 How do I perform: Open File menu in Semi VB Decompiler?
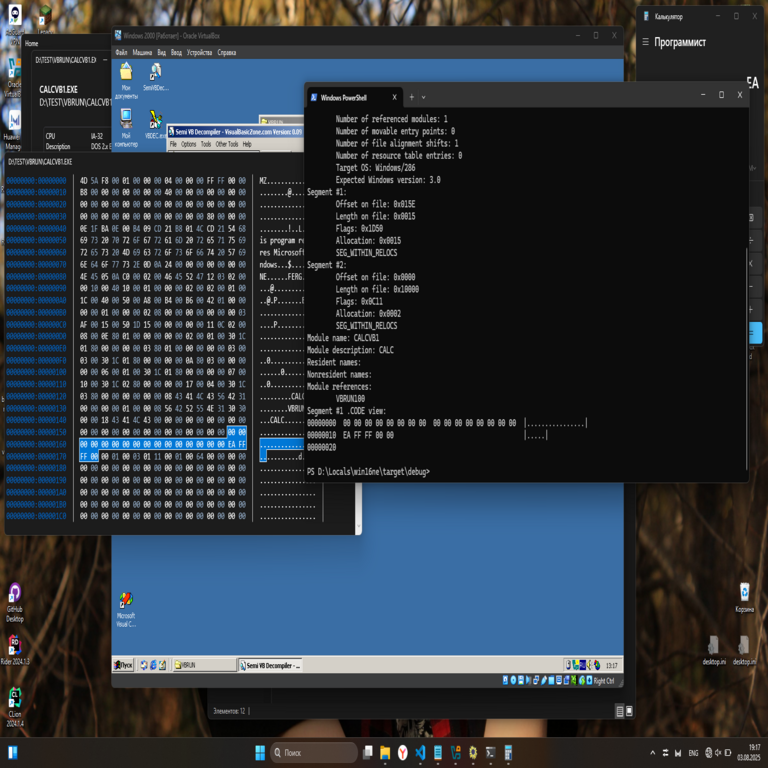(173, 144)
